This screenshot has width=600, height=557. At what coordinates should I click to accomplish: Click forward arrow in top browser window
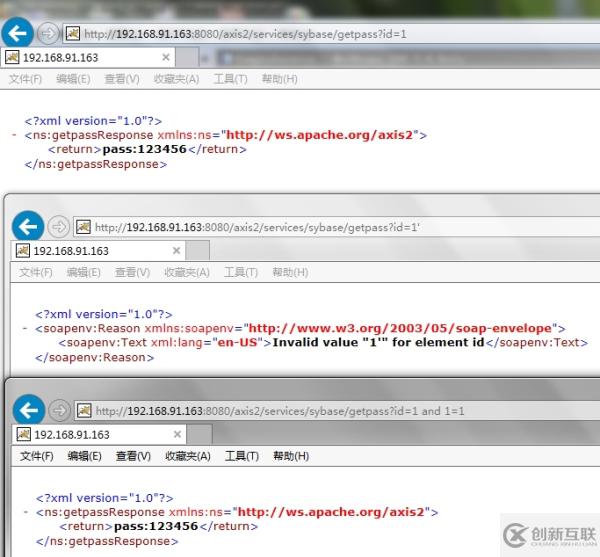48,34
